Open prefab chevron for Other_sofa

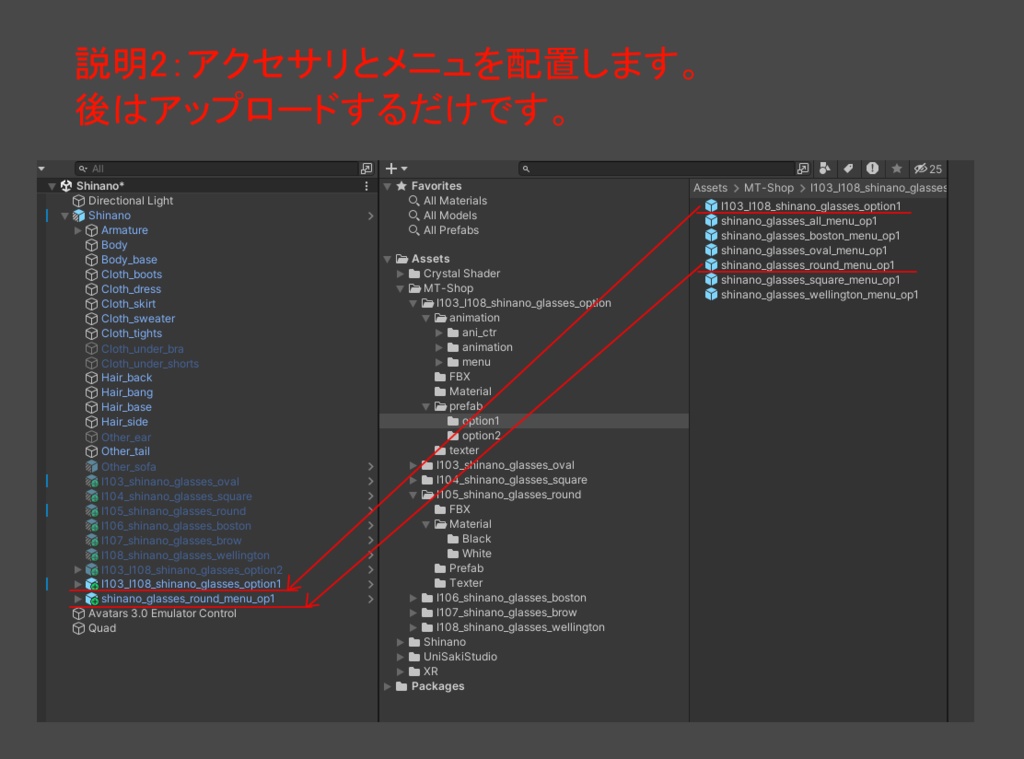click(370, 466)
